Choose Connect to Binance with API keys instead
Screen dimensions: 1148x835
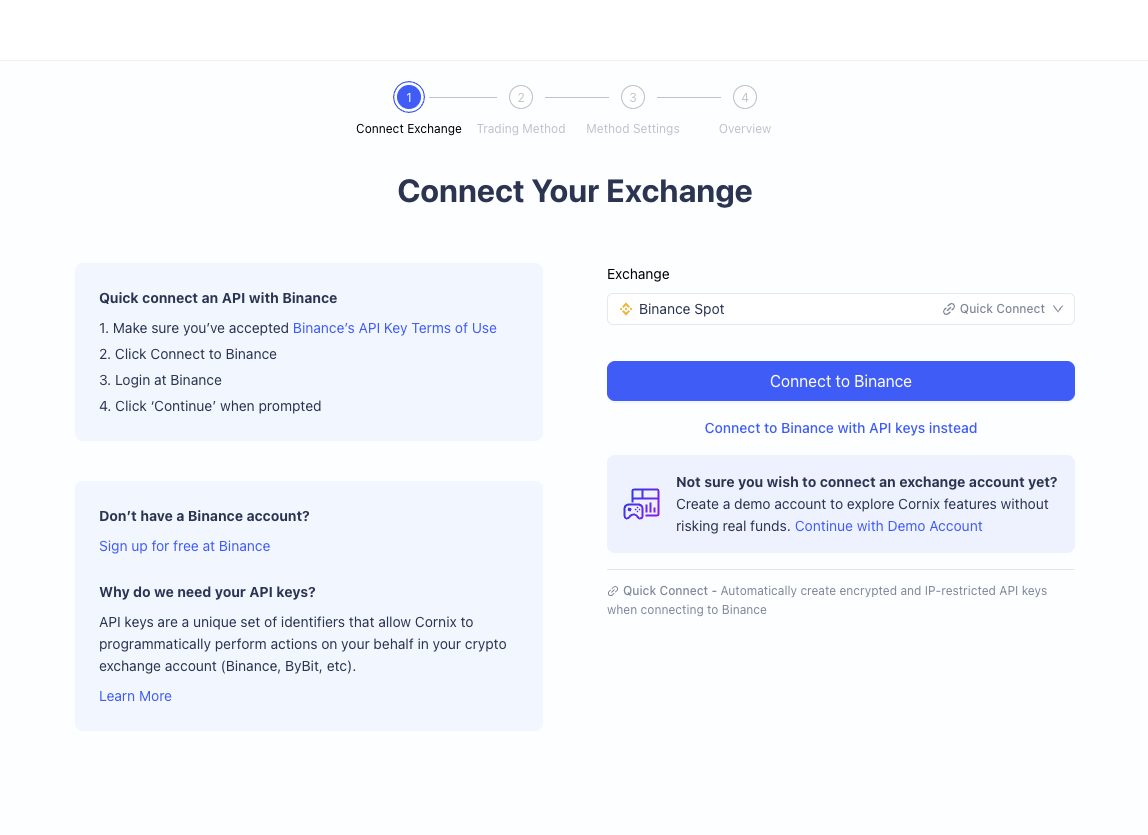840,428
